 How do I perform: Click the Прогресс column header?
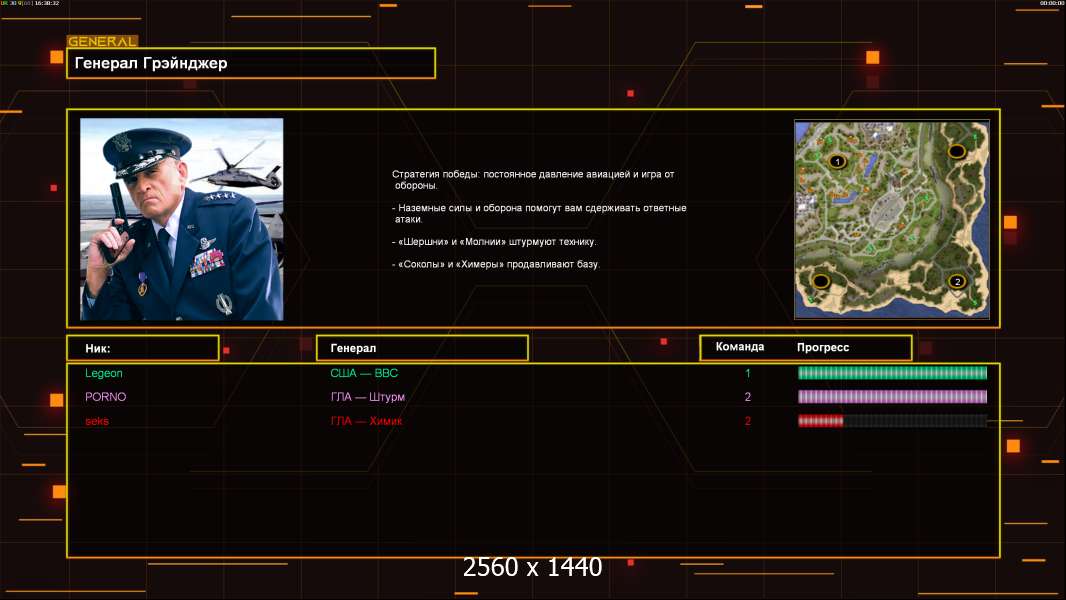[x=823, y=347]
